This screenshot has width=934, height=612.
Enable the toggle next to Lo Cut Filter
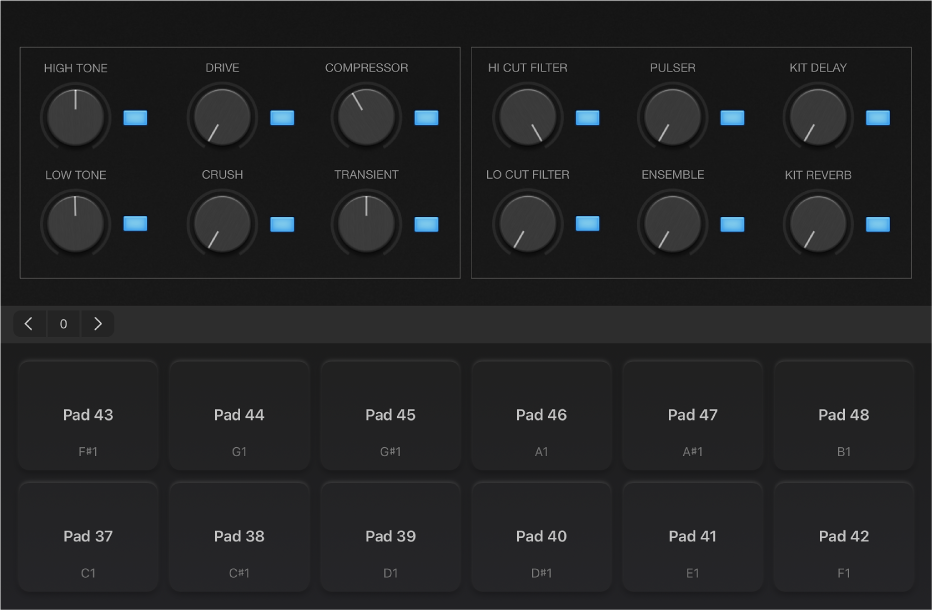point(588,224)
